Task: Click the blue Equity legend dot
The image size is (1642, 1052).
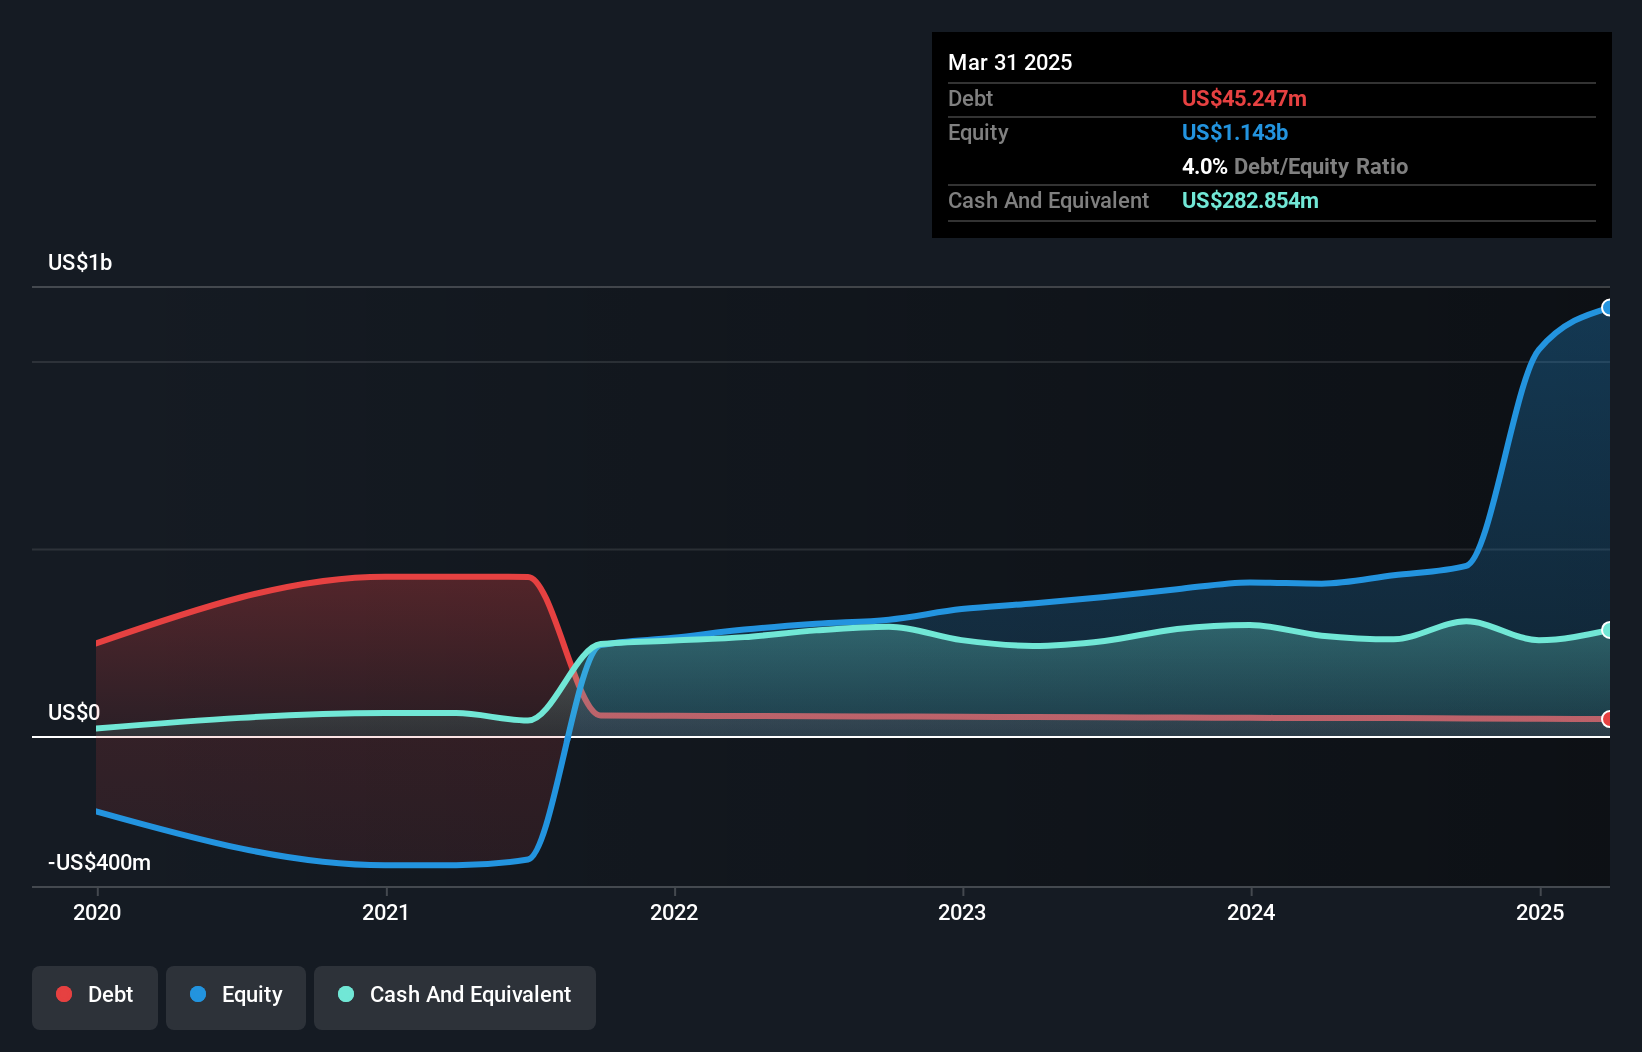Action: pyautogui.click(x=198, y=994)
